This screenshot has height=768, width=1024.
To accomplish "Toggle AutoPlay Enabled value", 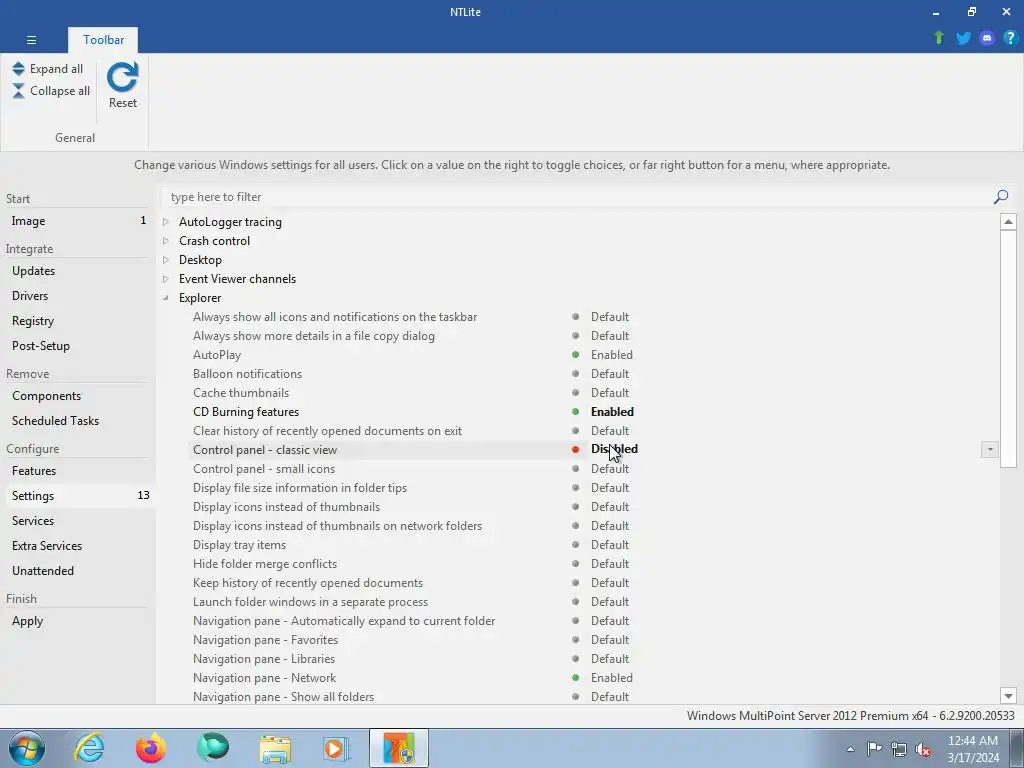I will pyautogui.click(x=611, y=355).
